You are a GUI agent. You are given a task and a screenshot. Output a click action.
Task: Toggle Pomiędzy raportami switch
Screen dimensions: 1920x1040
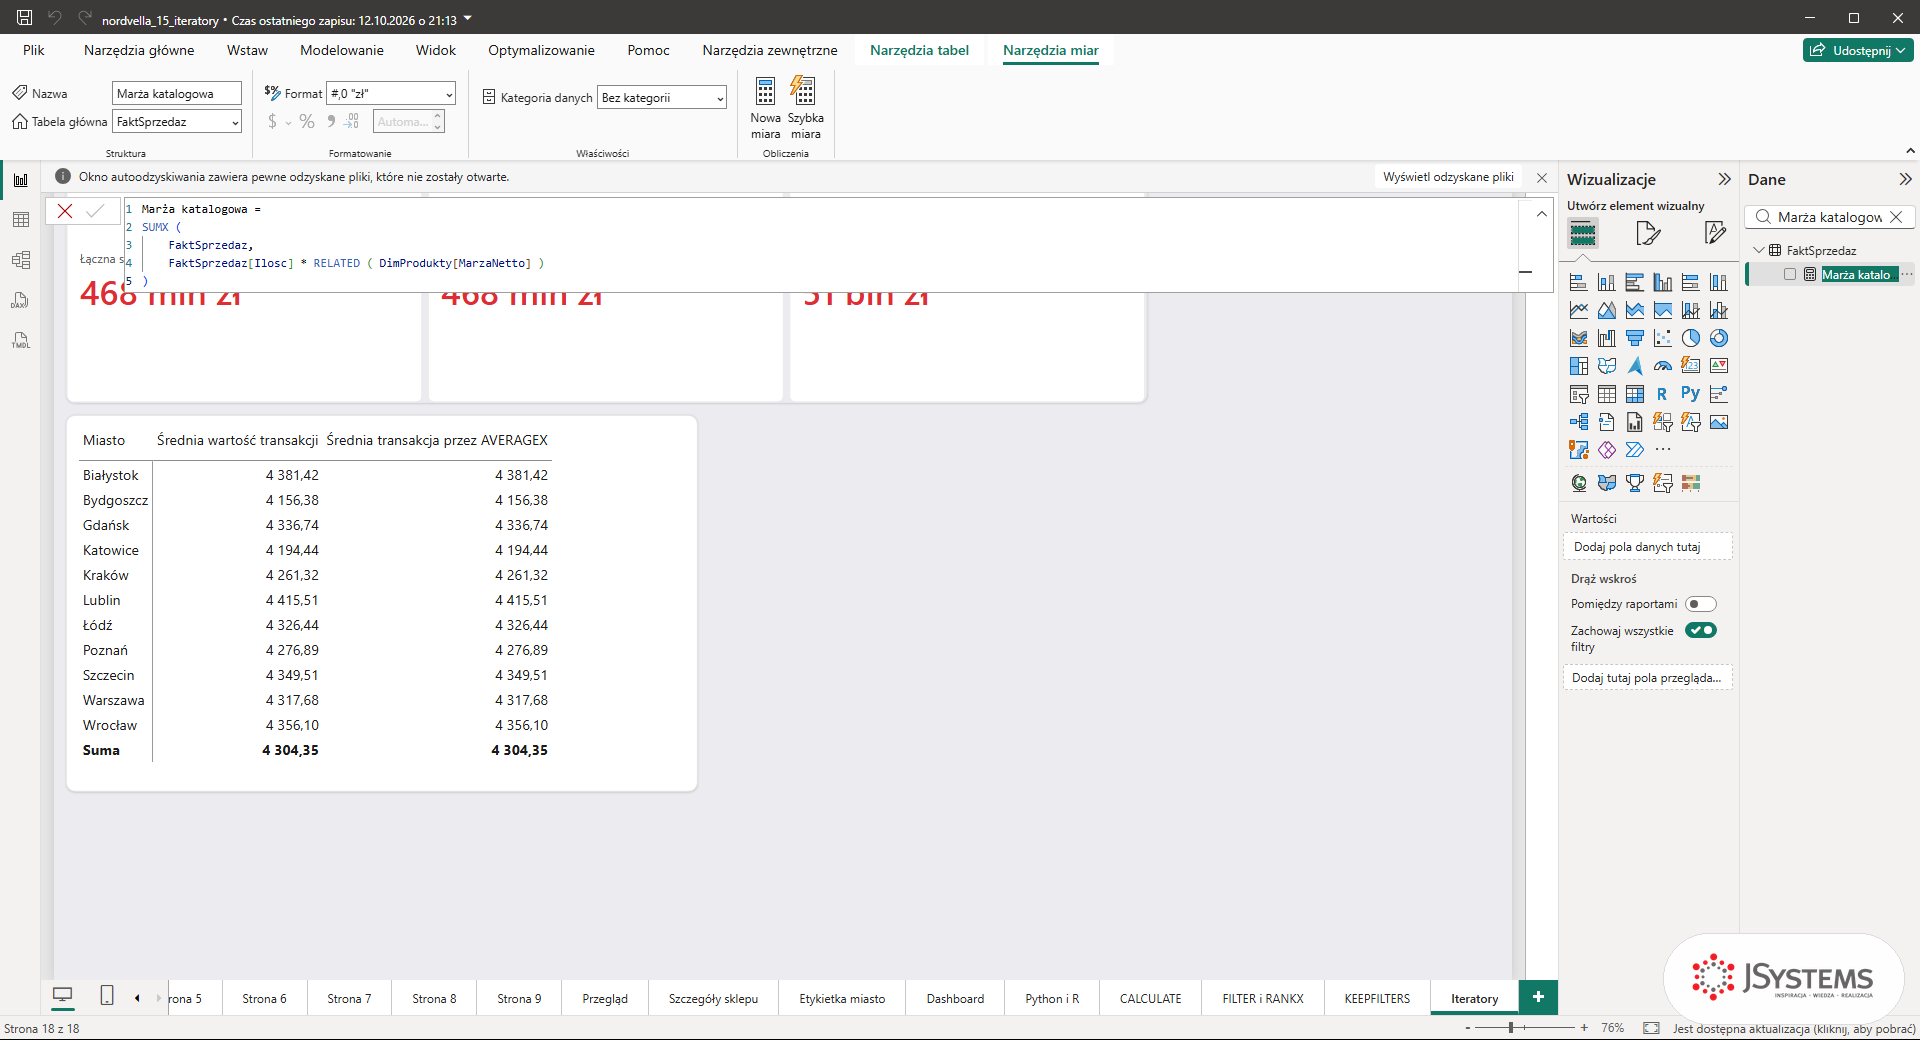tap(1700, 604)
